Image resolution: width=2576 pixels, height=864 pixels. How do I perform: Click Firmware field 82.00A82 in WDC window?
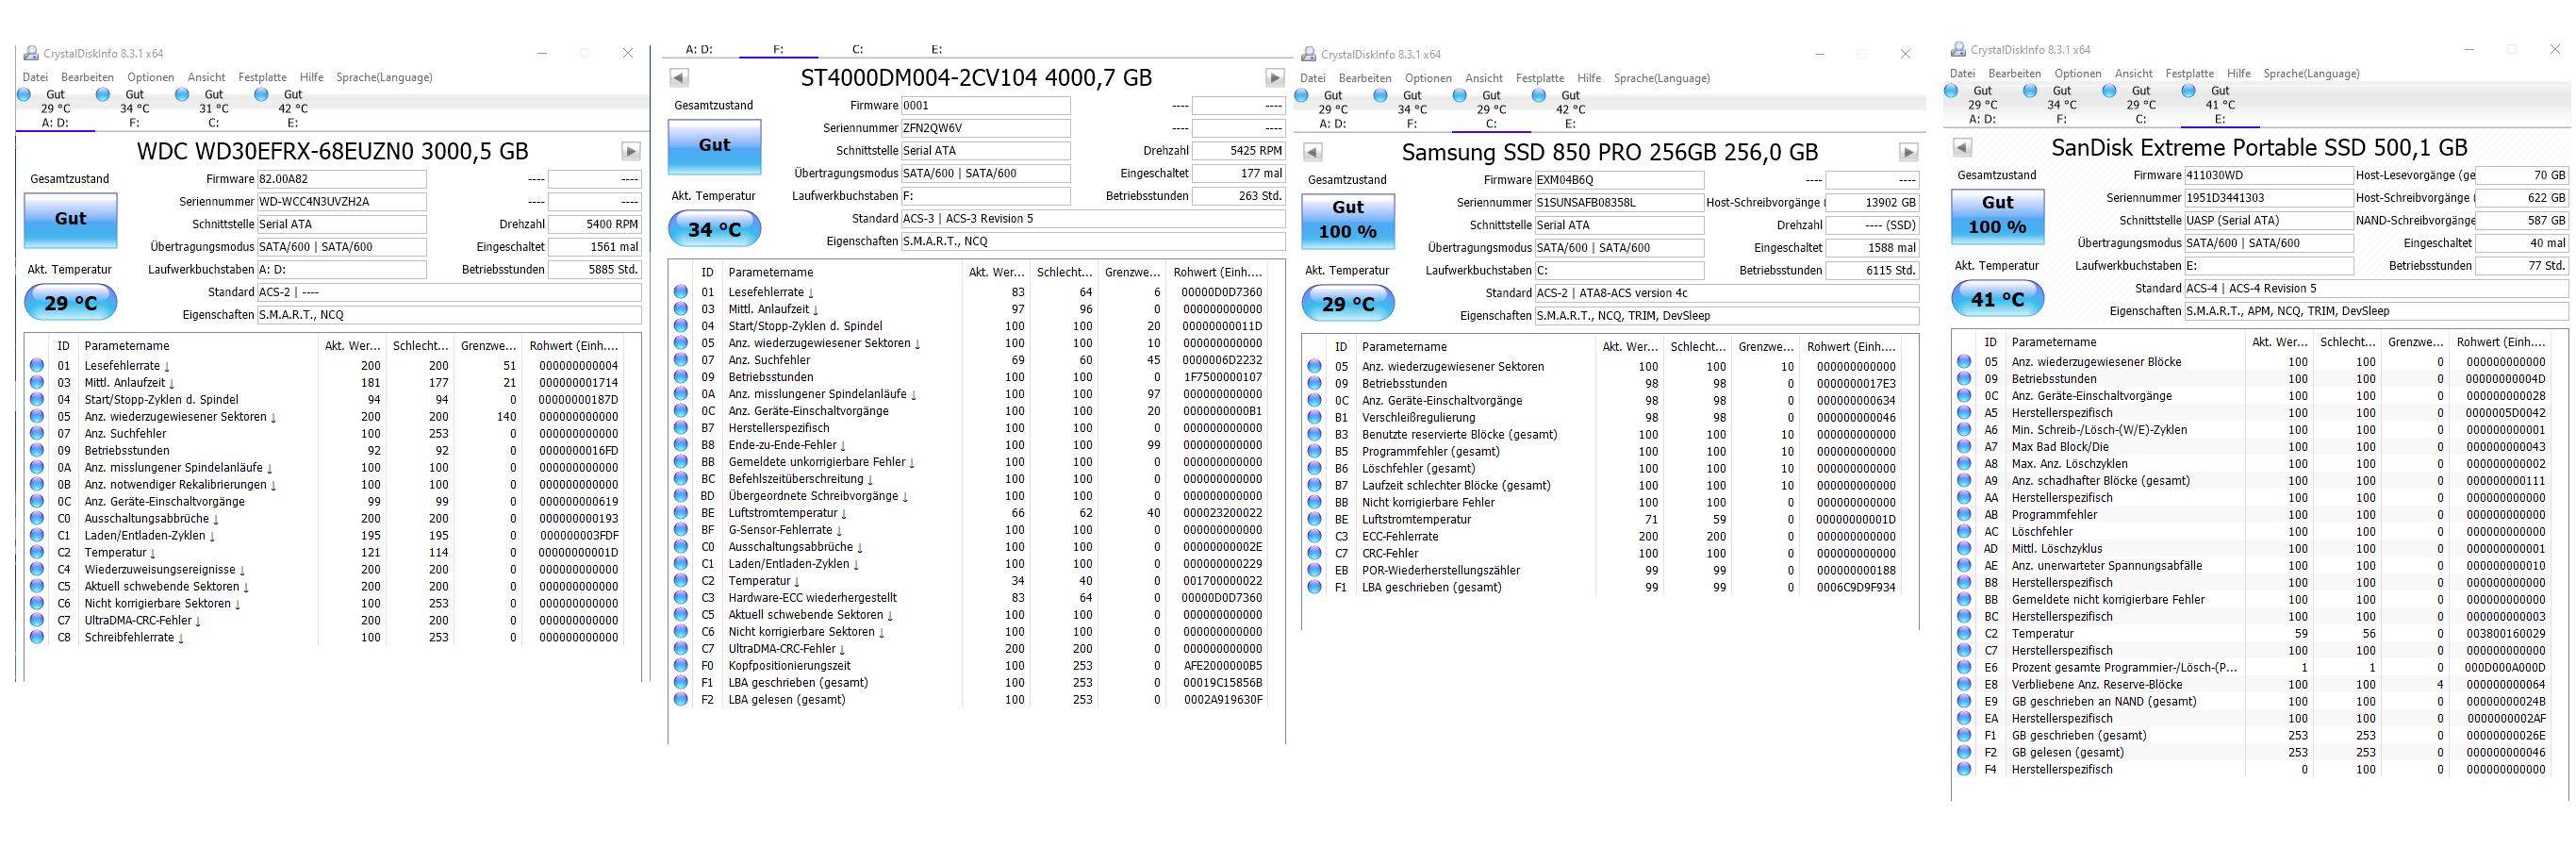(342, 179)
